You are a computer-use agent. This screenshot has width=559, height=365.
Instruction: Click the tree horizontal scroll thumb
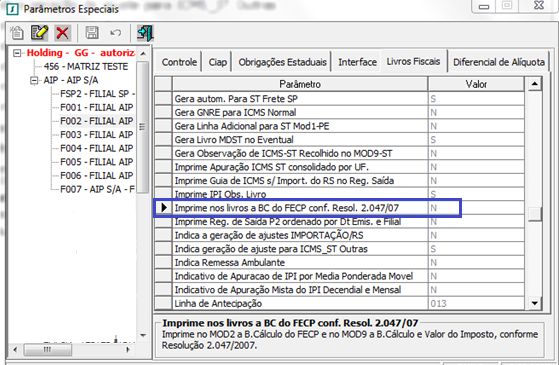47,350
